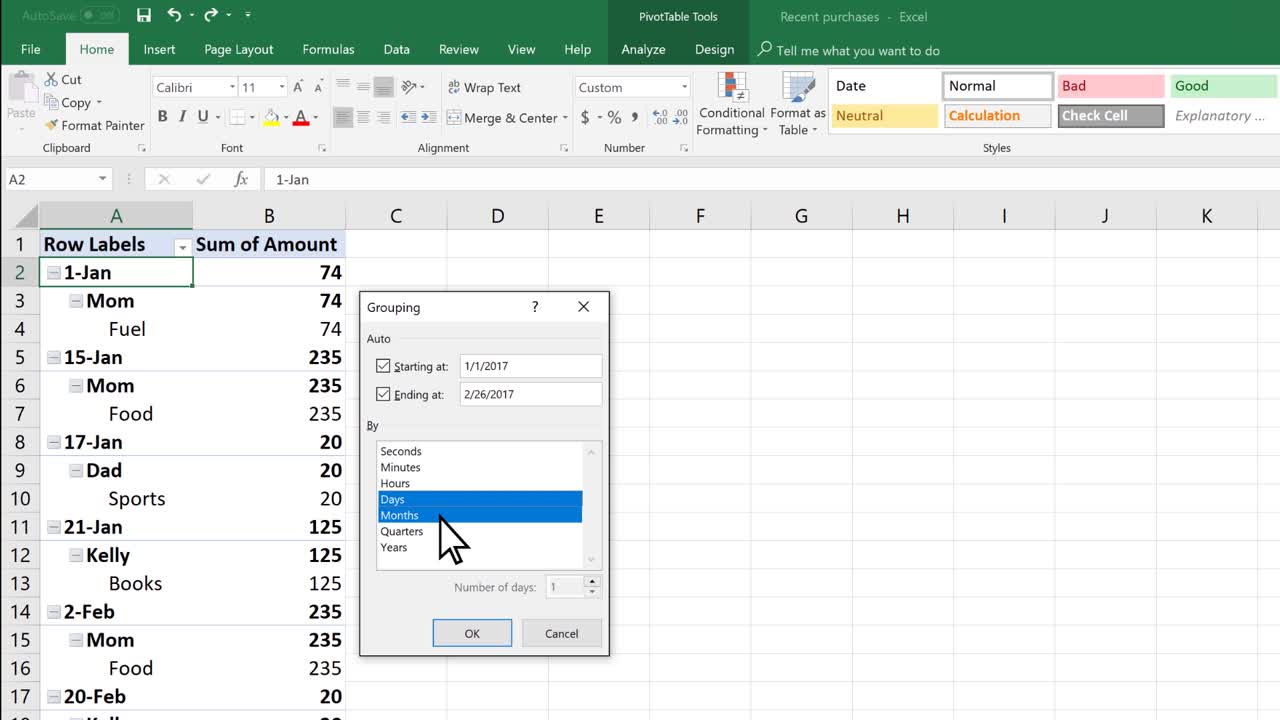The image size is (1280, 720).
Task: Click the Ending at date field
Action: point(531,394)
